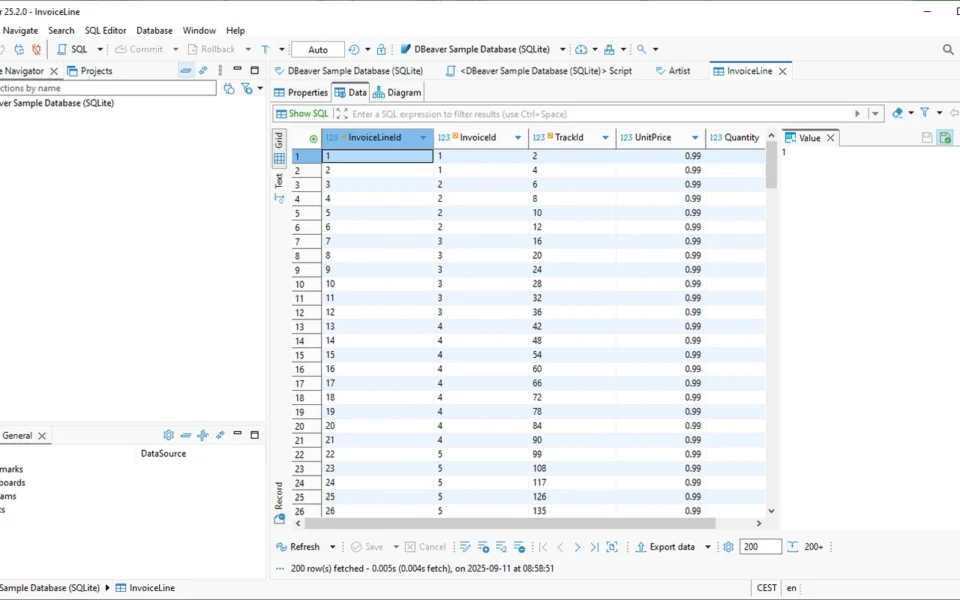Image resolution: width=960 pixels, height=600 pixels.
Task: Open a new SQL script editor
Action: 72,49
